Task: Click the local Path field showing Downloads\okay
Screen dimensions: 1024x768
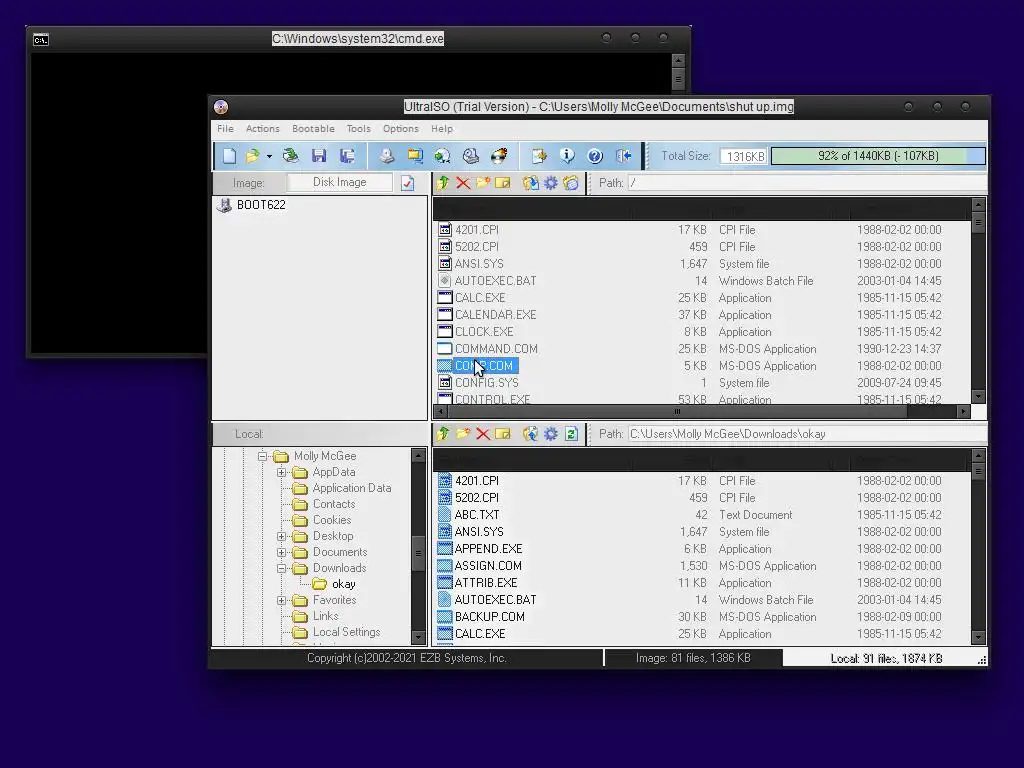Action: pos(807,434)
